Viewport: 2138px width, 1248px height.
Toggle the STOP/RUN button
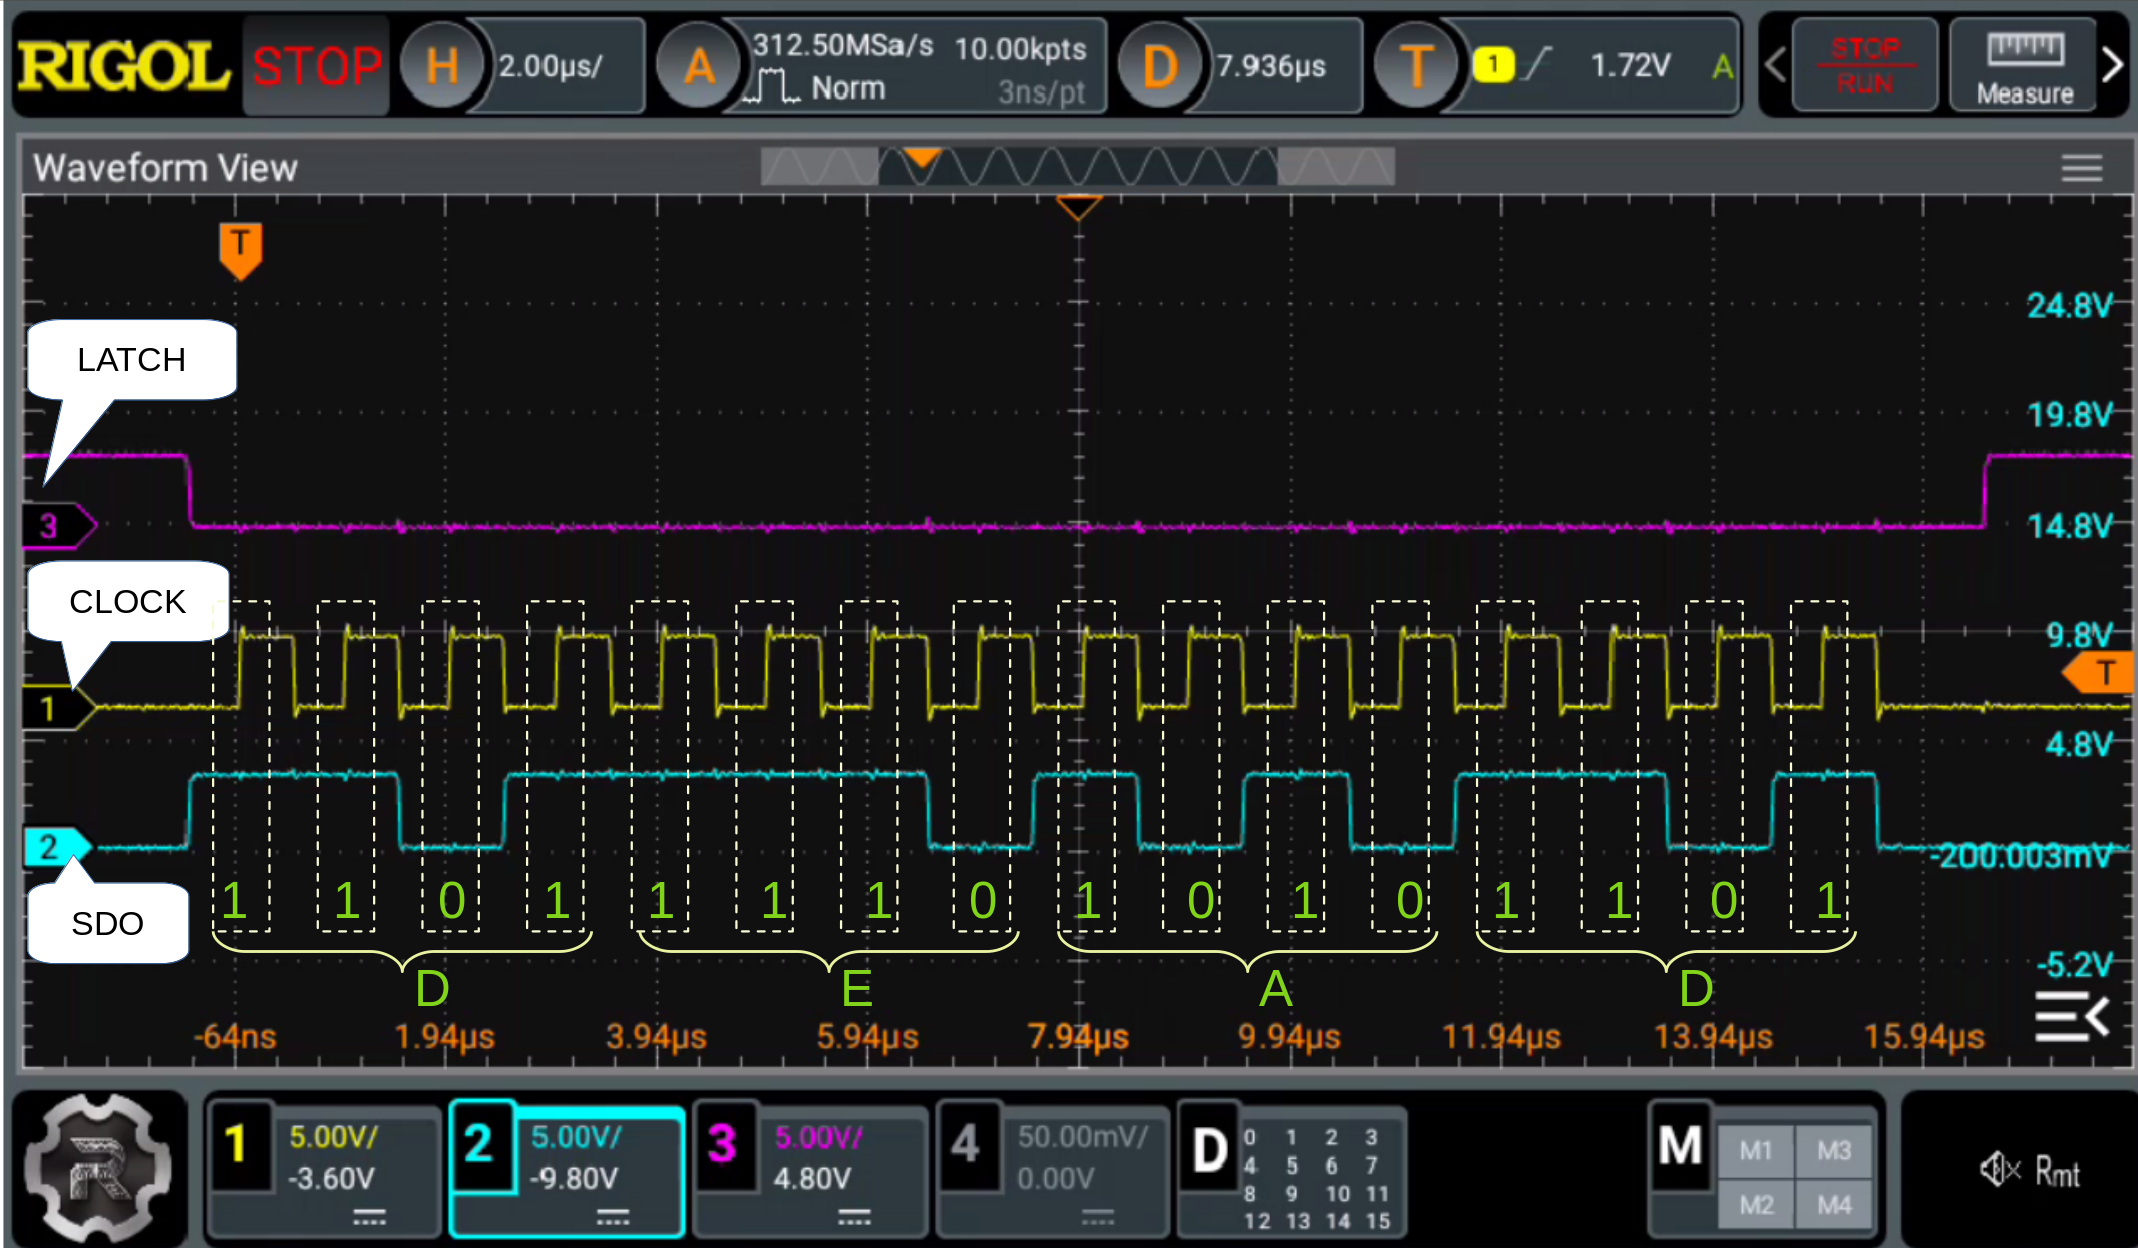tap(1865, 66)
